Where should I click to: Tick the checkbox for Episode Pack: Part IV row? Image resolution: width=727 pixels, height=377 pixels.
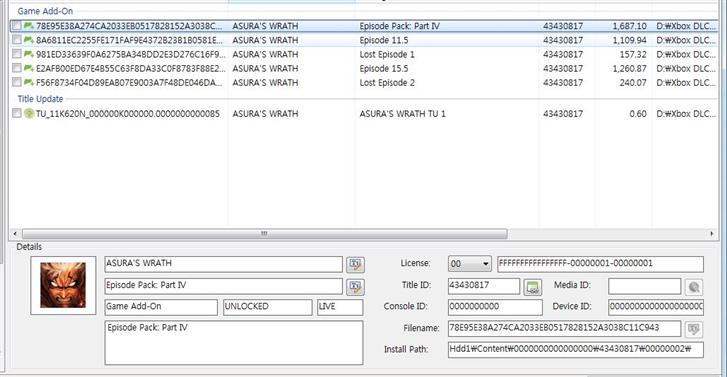pos(17,26)
